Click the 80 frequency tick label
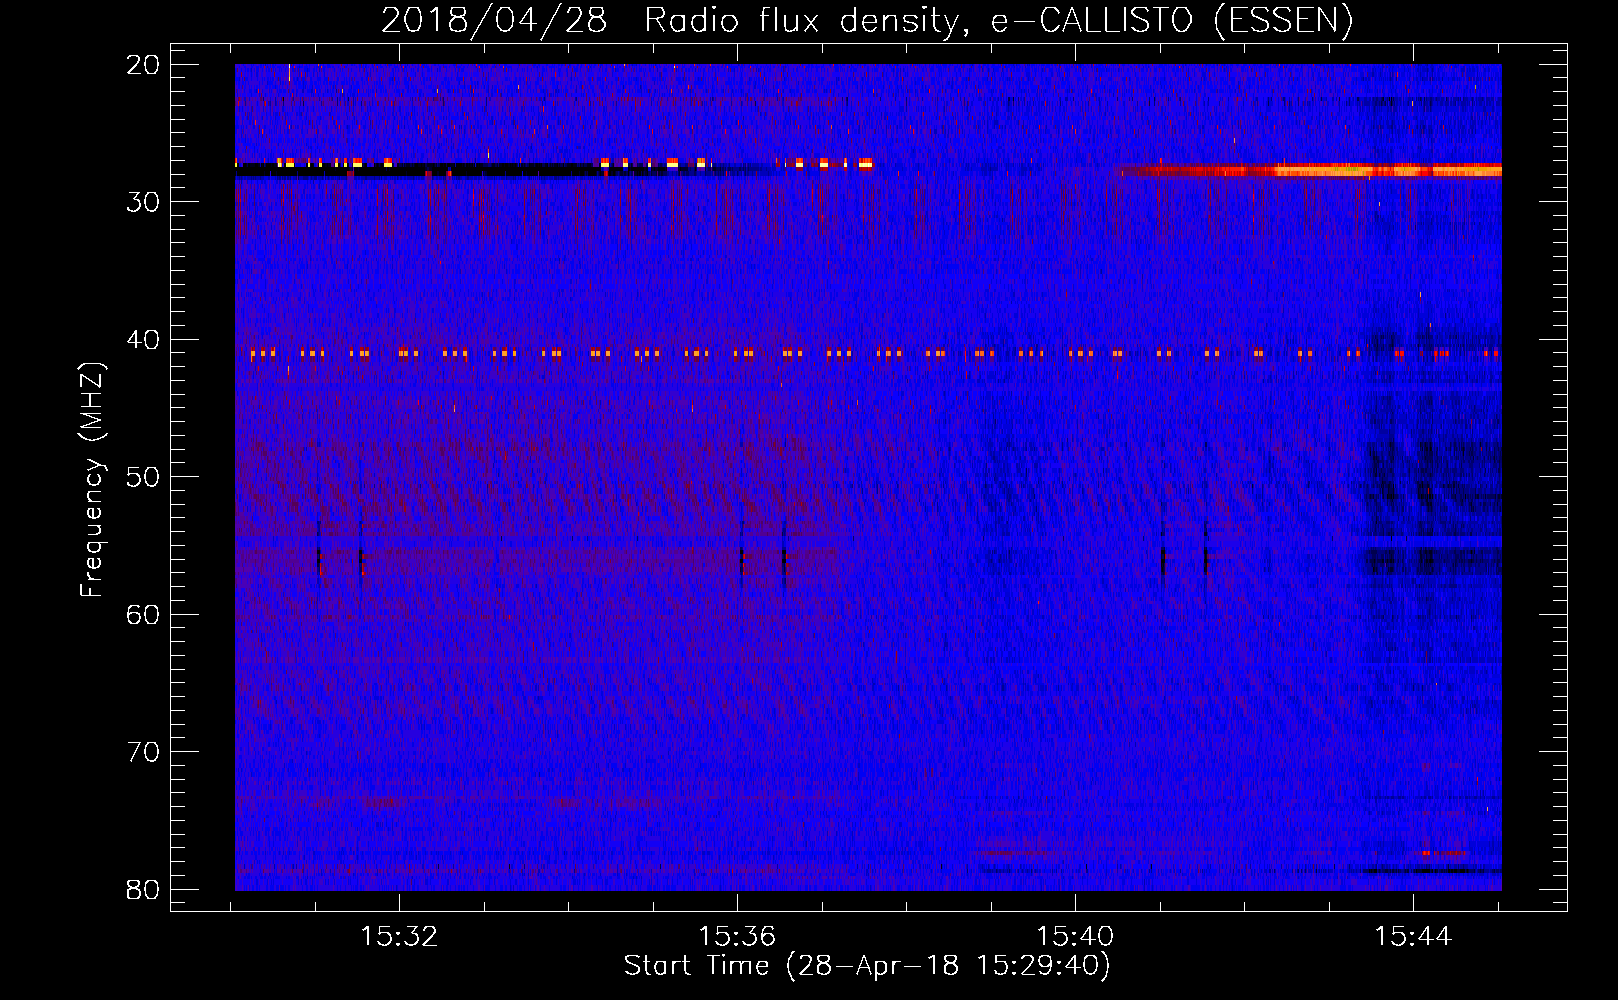This screenshot has height=1000, width=1618. [143, 889]
